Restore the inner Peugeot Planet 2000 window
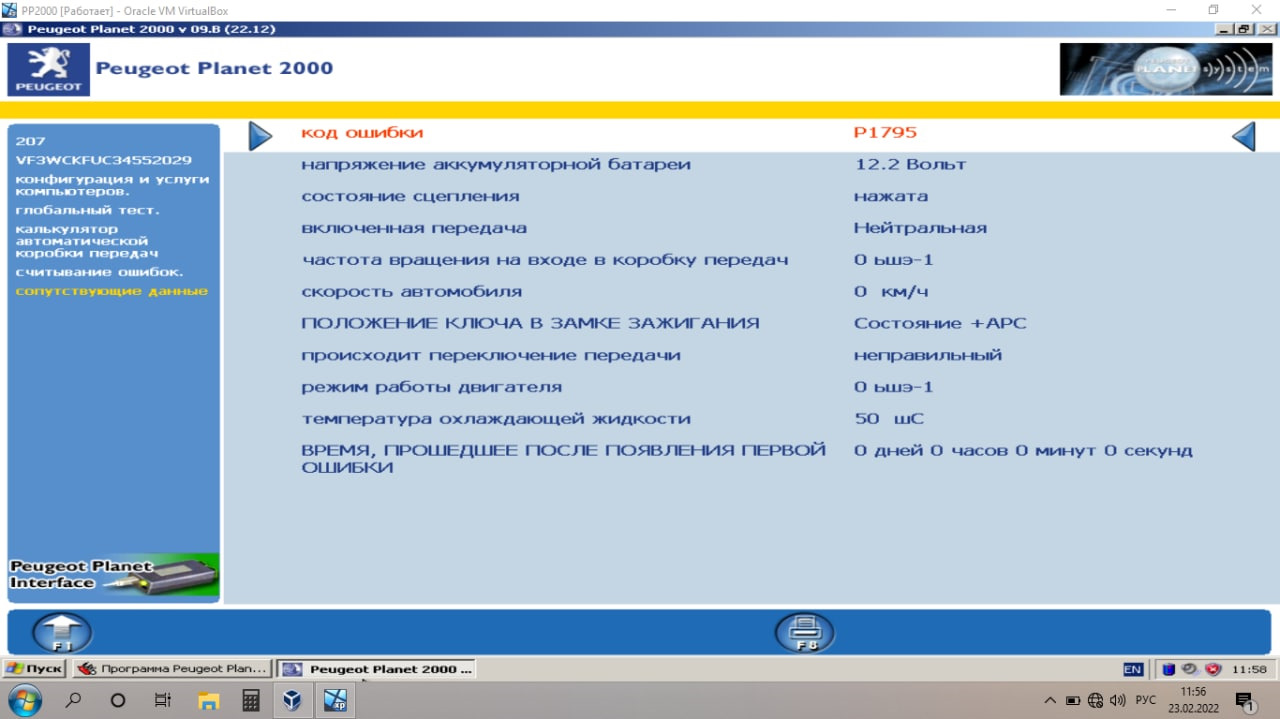The width and height of the screenshot is (1280, 719). (1243, 29)
